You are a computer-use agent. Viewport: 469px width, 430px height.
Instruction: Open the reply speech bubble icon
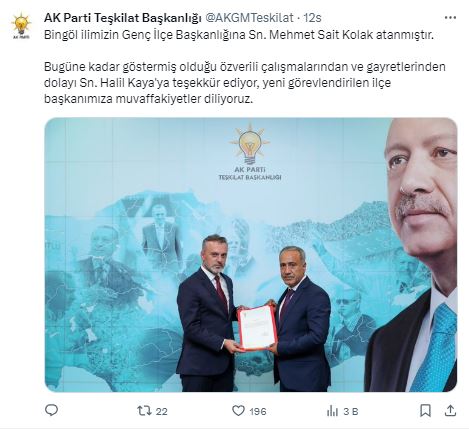(x=51, y=410)
